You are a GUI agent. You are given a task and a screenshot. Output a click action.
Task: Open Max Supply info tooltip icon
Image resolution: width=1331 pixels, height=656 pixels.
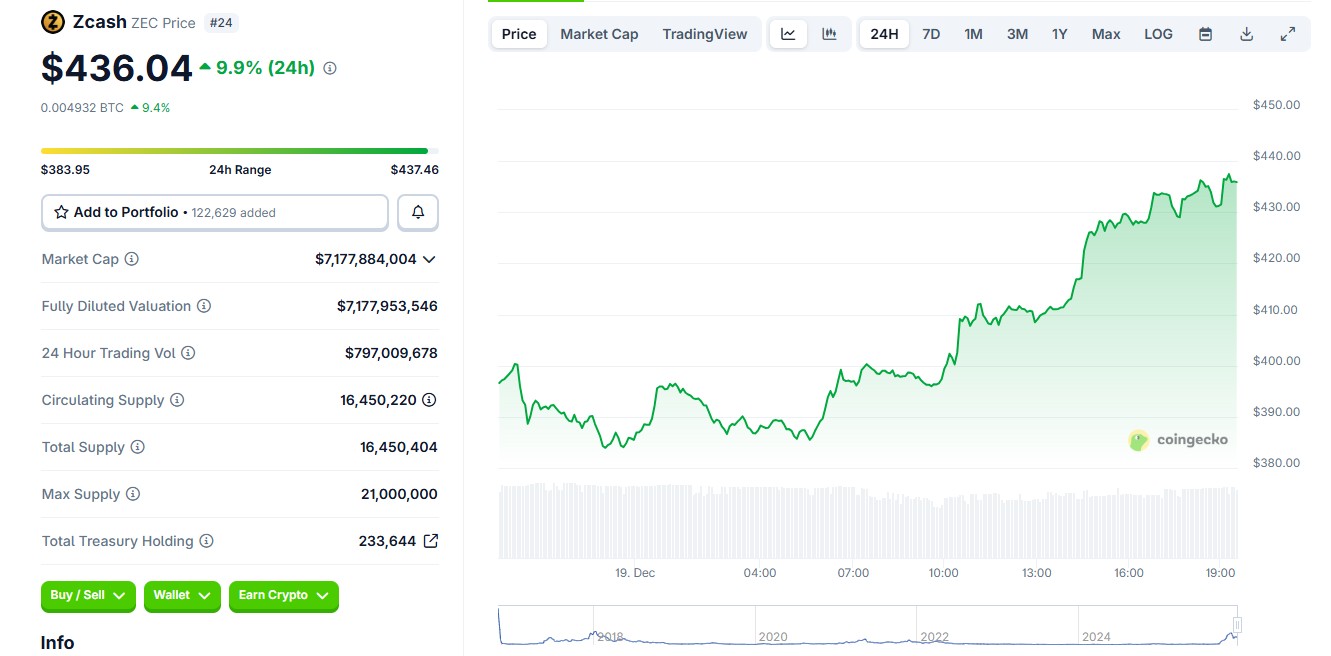click(x=133, y=494)
